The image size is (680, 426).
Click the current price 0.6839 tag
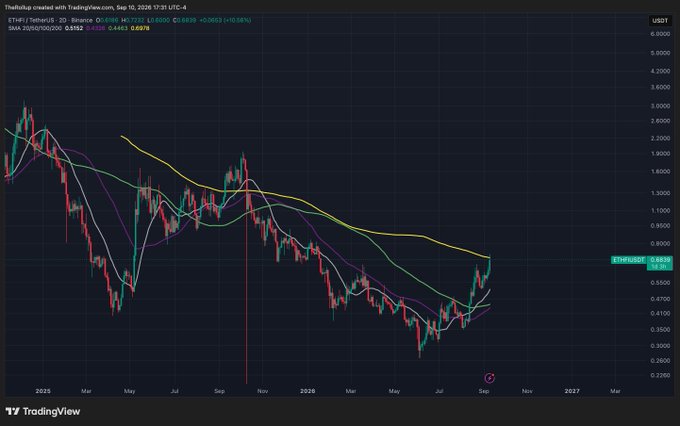click(660, 260)
